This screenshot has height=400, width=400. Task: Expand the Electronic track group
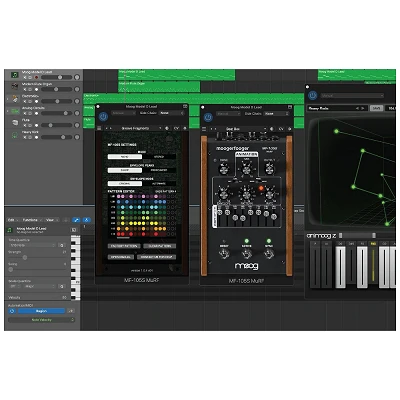coord(7,99)
